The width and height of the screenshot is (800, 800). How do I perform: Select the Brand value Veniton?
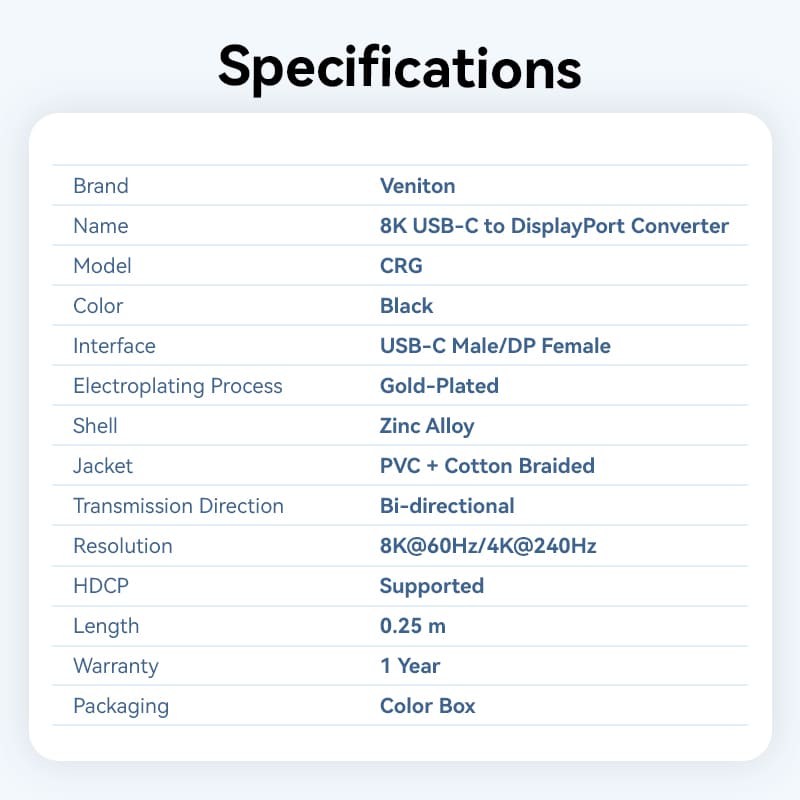click(x=417, y=186)
